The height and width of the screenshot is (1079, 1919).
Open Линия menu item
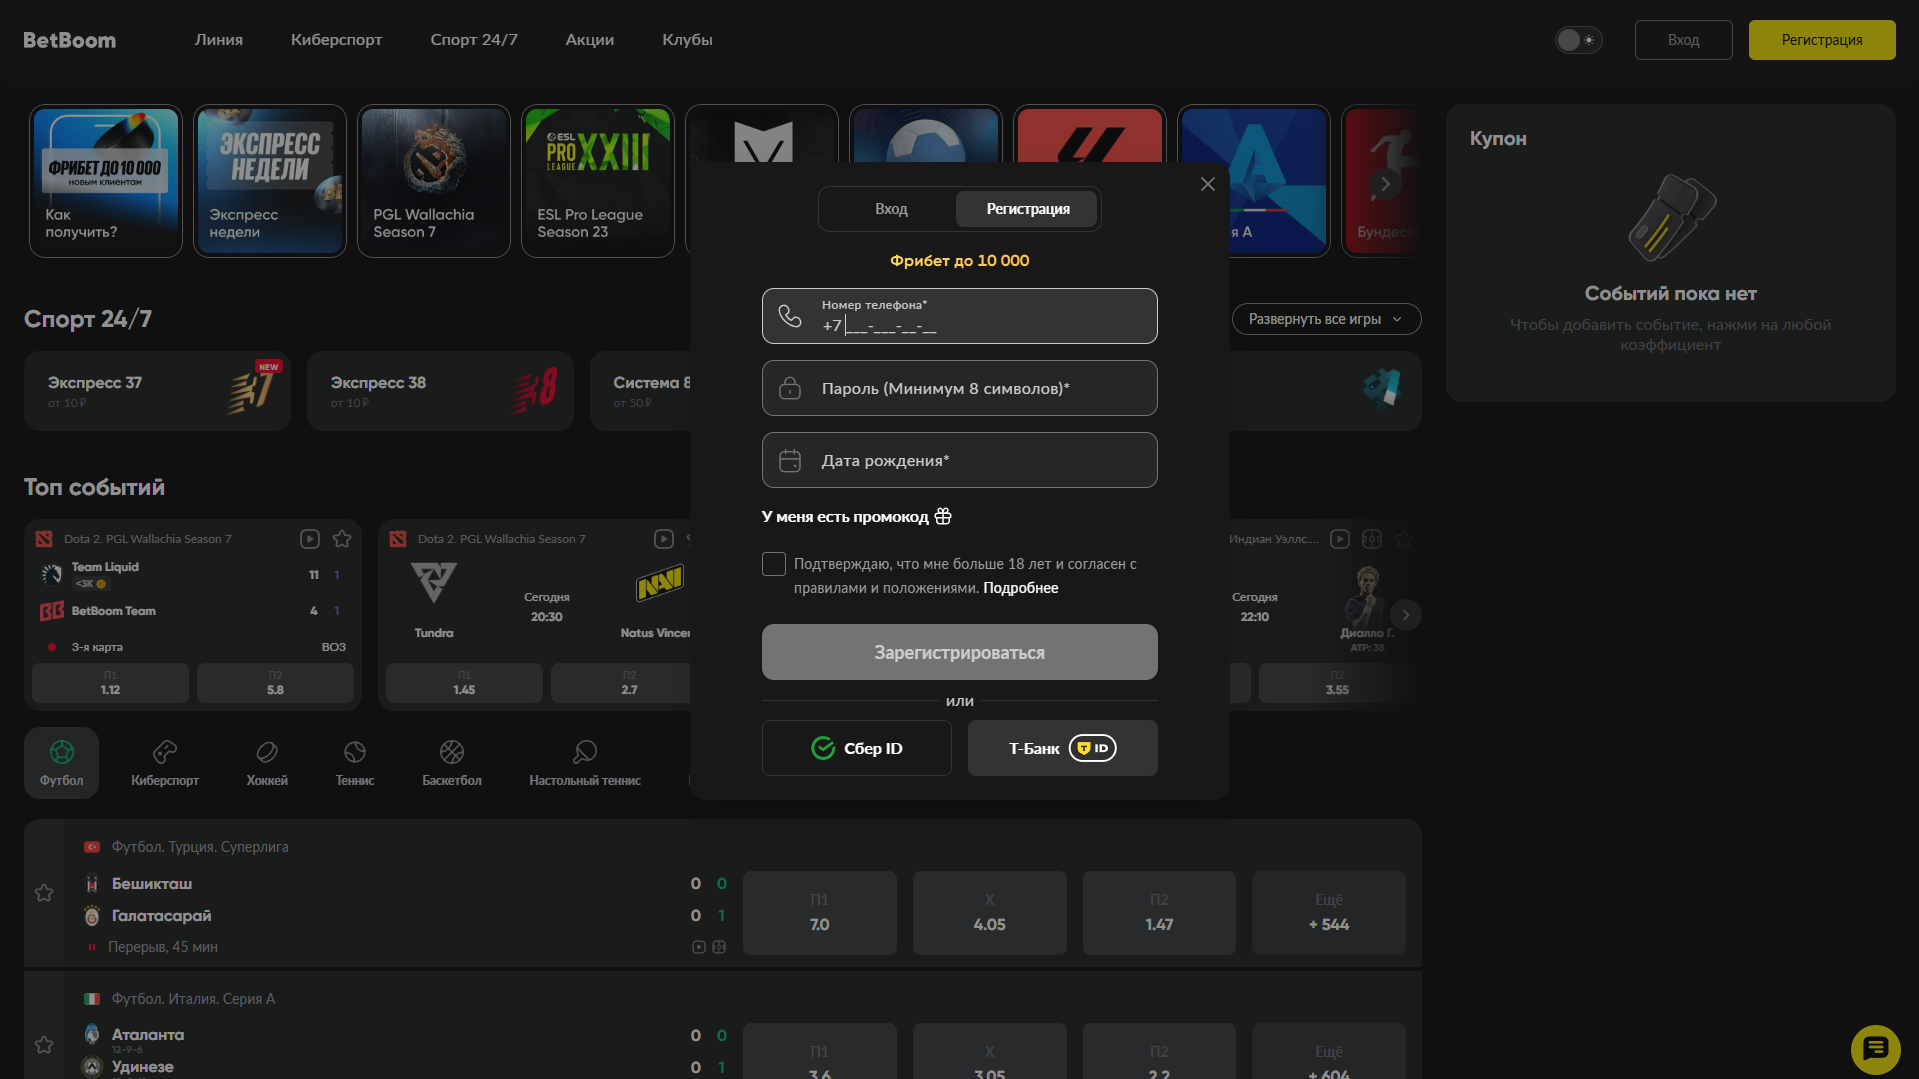tap(219, 40)
